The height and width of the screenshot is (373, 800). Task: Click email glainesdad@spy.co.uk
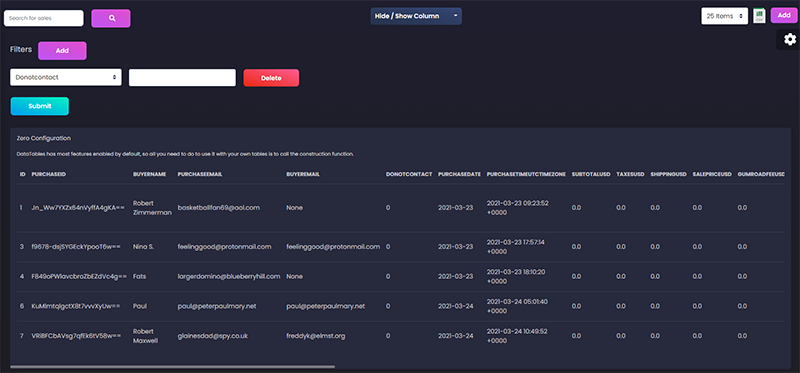[x=212, y=336]
